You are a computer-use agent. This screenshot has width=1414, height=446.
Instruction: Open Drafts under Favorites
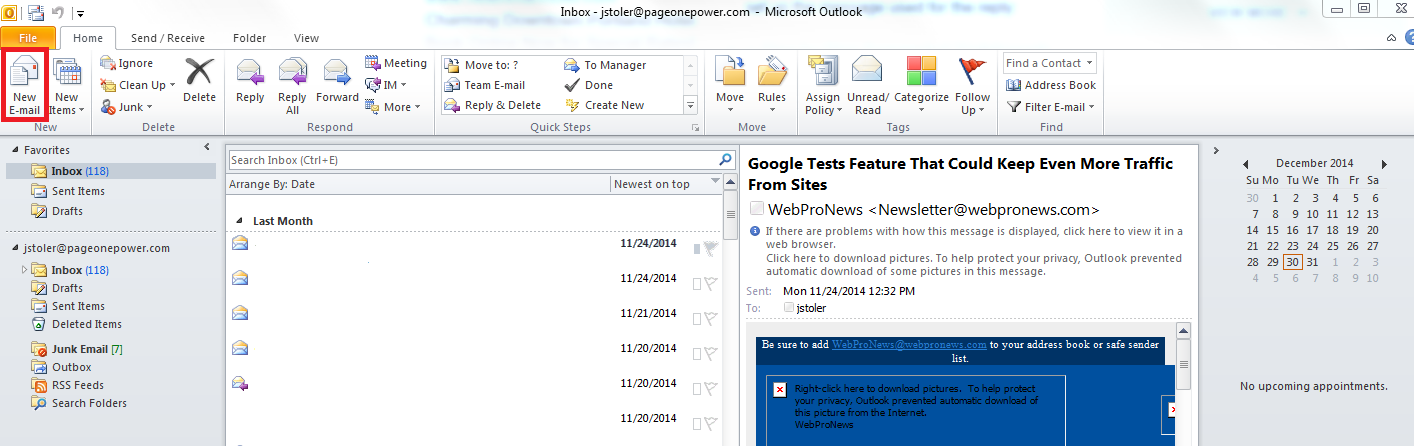[x=67, y=211]
